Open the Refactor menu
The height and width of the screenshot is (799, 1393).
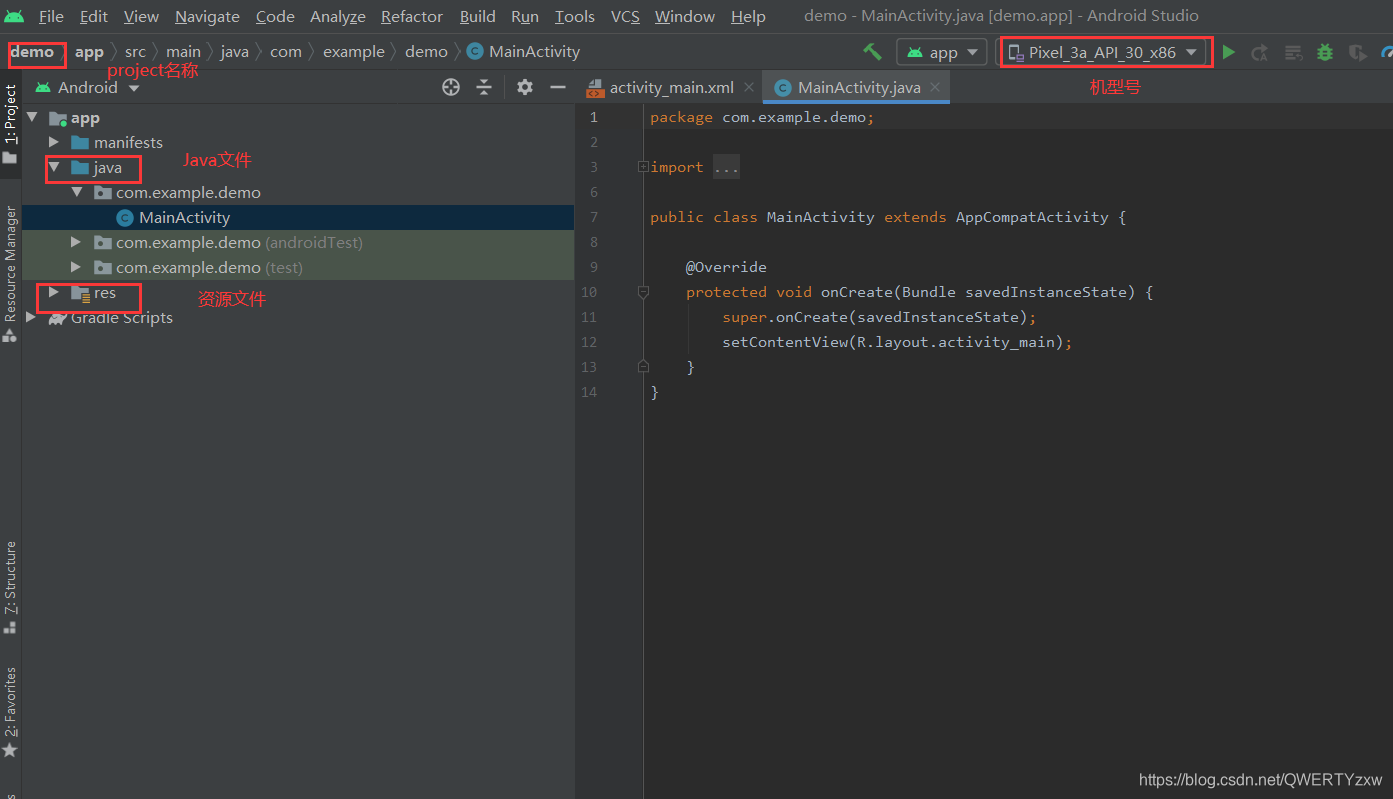[412, 16]
